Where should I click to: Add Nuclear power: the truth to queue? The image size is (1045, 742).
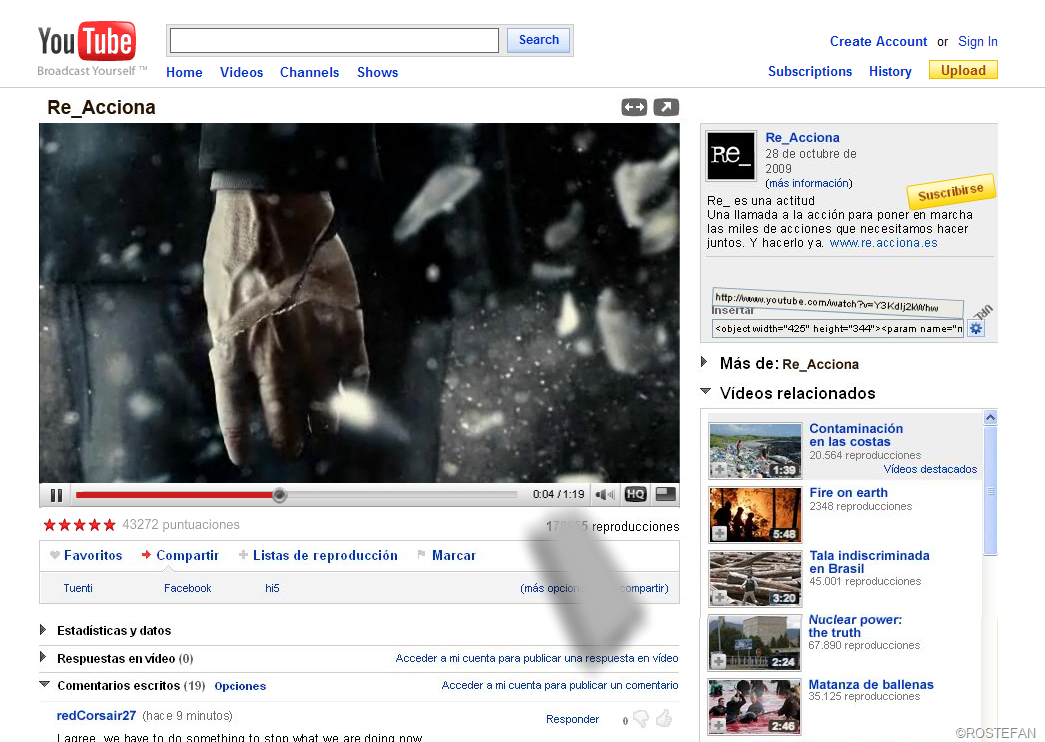click(x=718, y=661)
